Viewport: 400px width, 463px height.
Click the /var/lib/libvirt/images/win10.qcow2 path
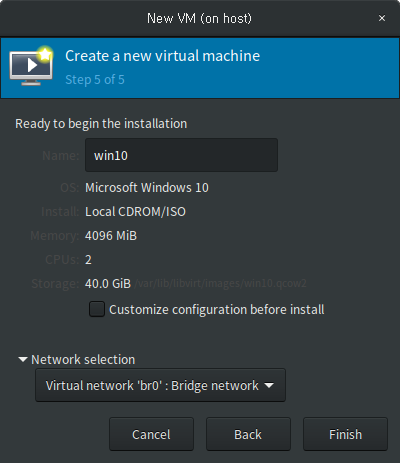[220, 284]
